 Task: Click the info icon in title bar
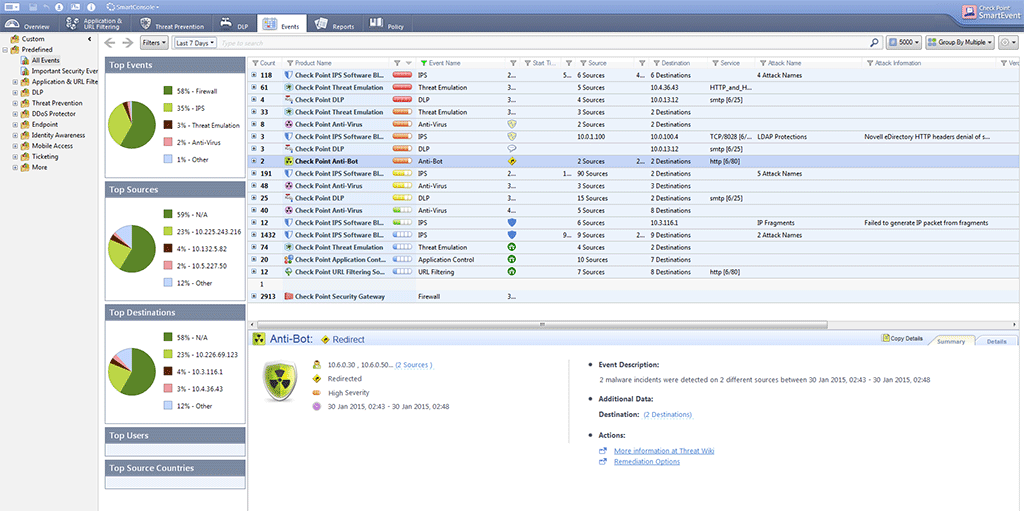[91, 6]
